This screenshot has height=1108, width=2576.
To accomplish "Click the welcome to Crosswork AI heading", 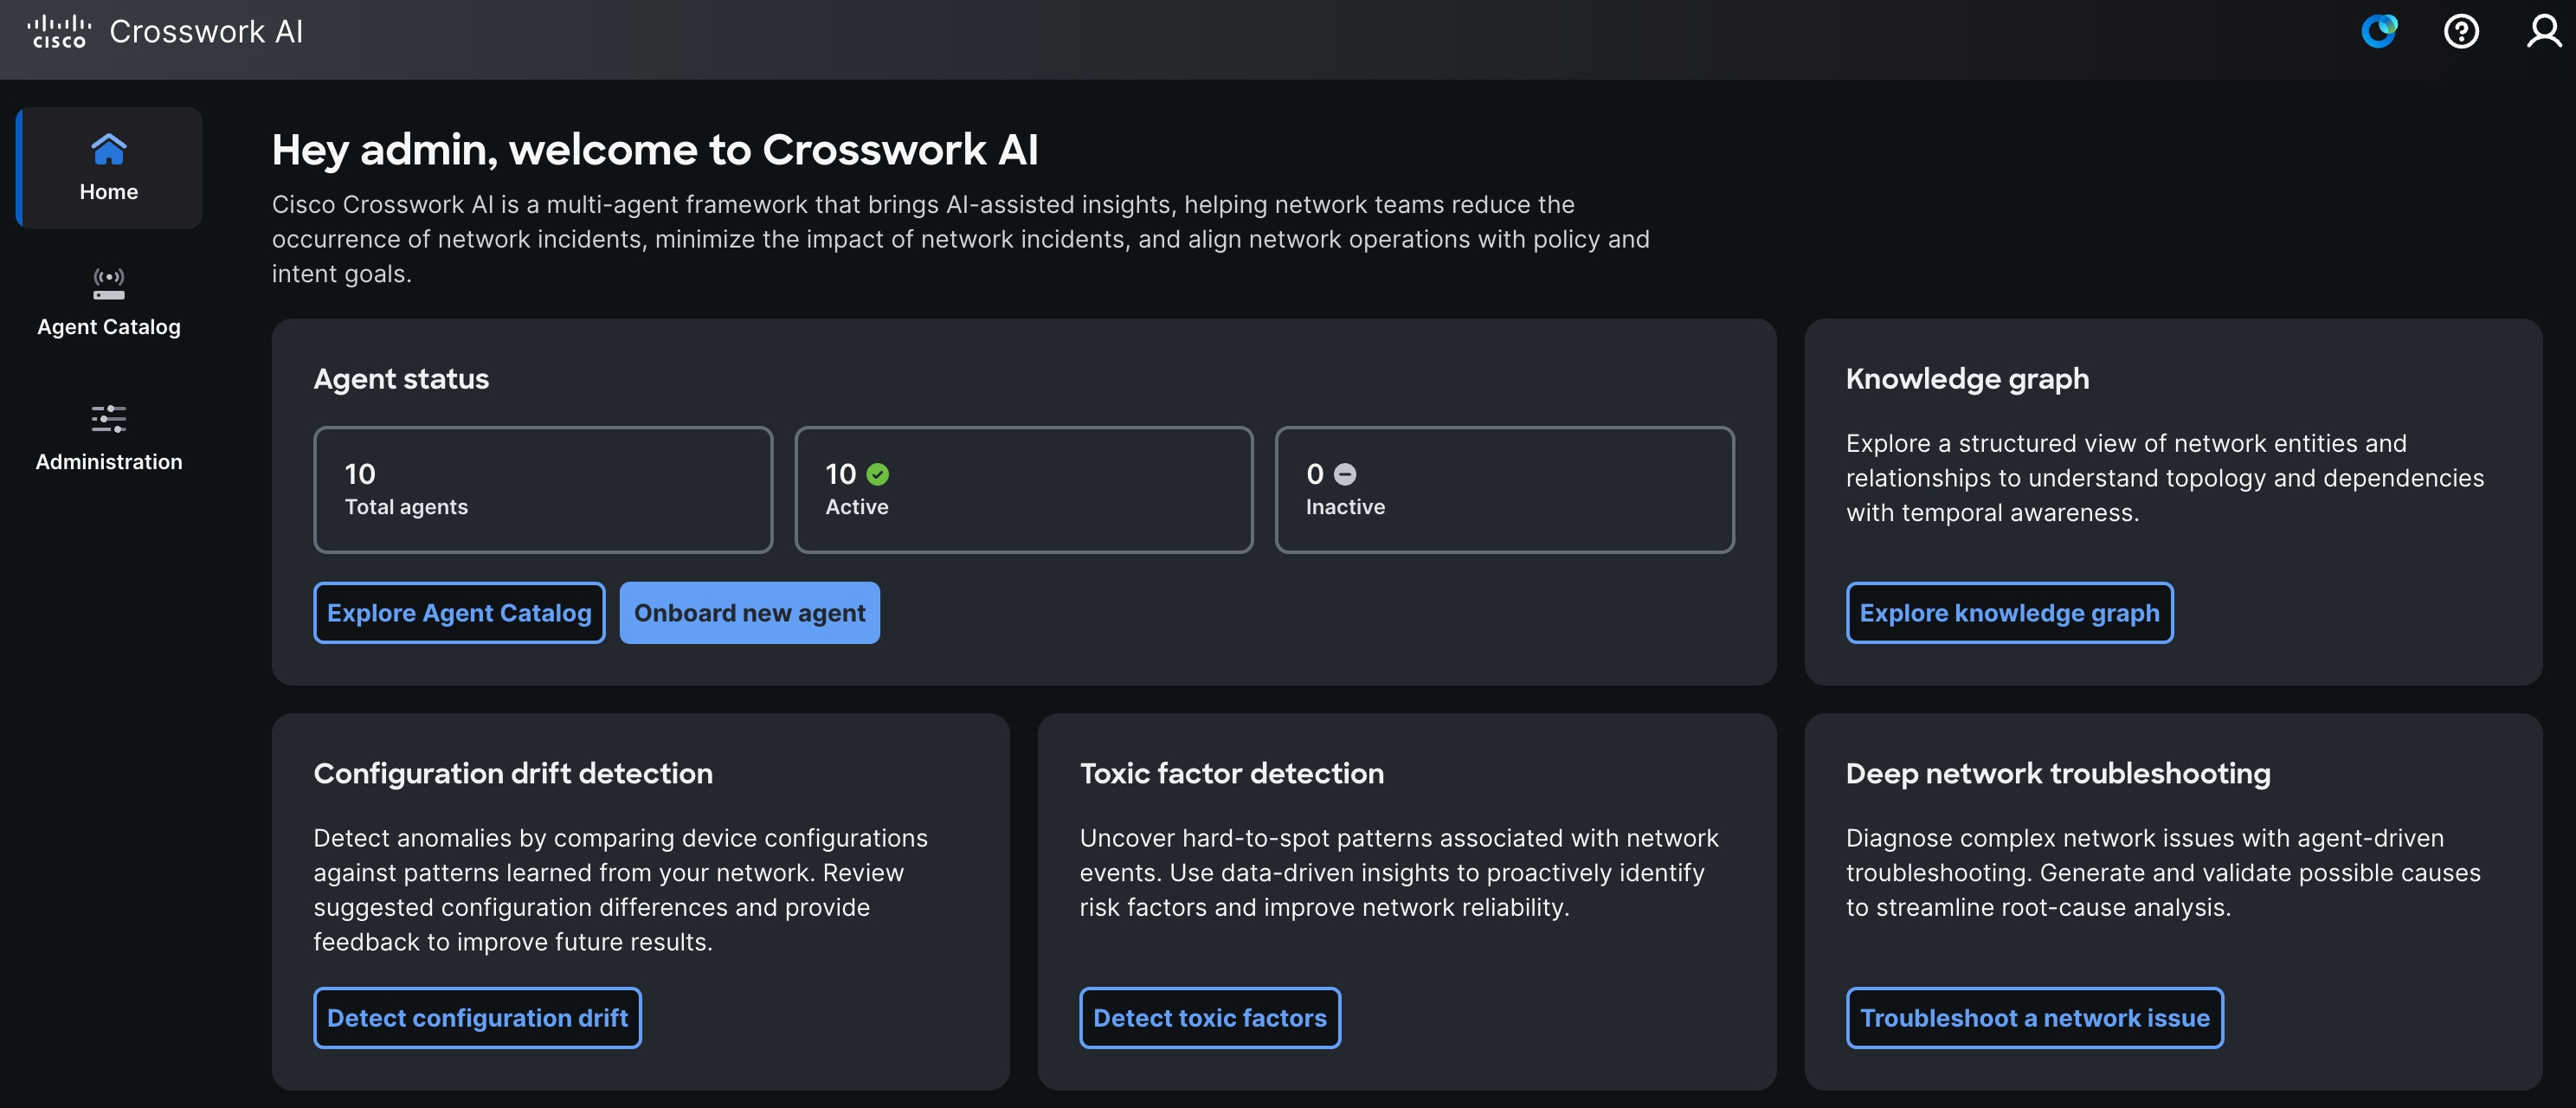I will pos(655,150).
